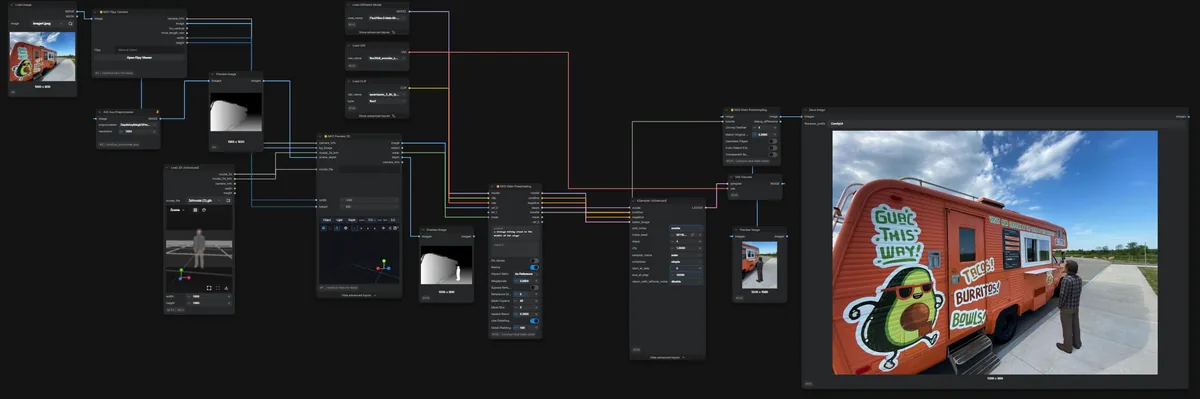
Task: Collapse the Save Image node using its title icon
Action: pos(806,109)
